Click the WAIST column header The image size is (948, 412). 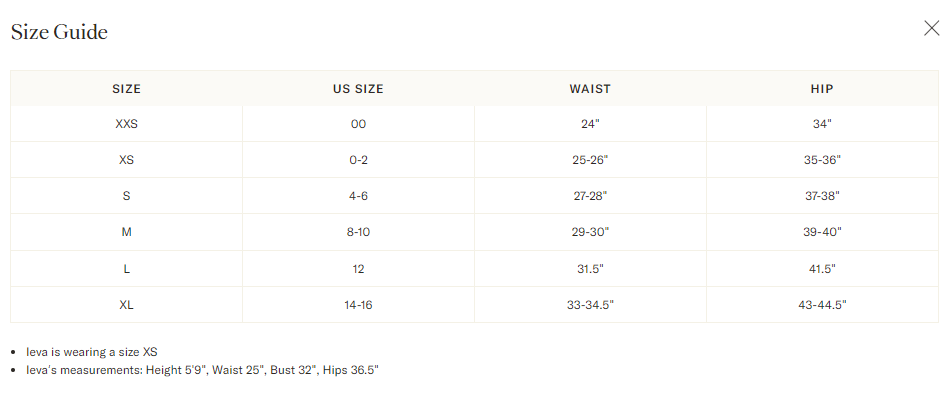point(590,89)
